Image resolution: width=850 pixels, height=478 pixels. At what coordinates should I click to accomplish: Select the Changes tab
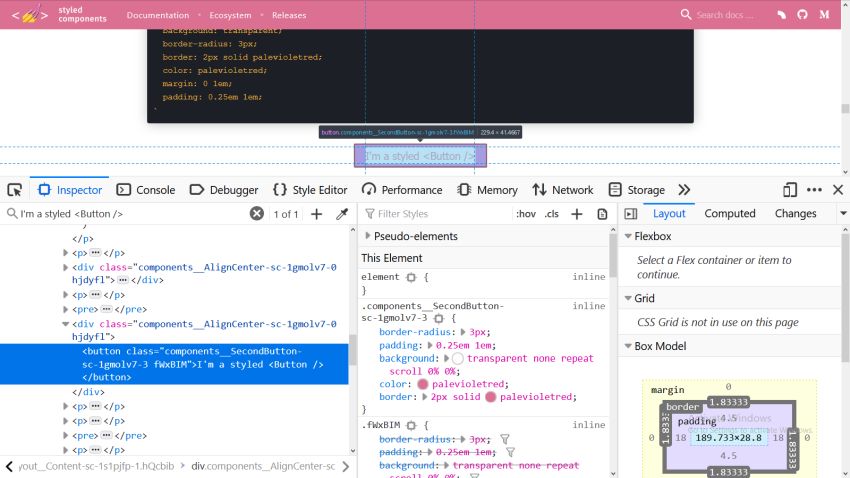795,214
